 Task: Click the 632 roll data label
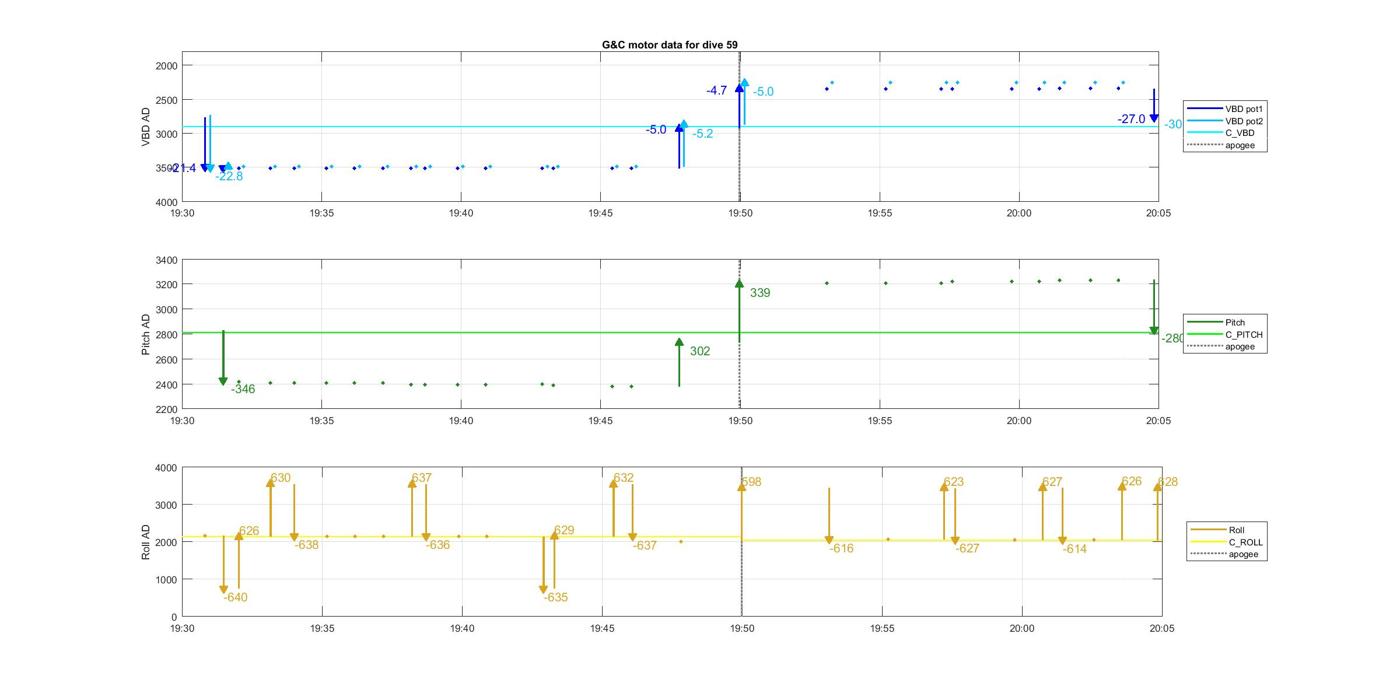tap(624, 478)
